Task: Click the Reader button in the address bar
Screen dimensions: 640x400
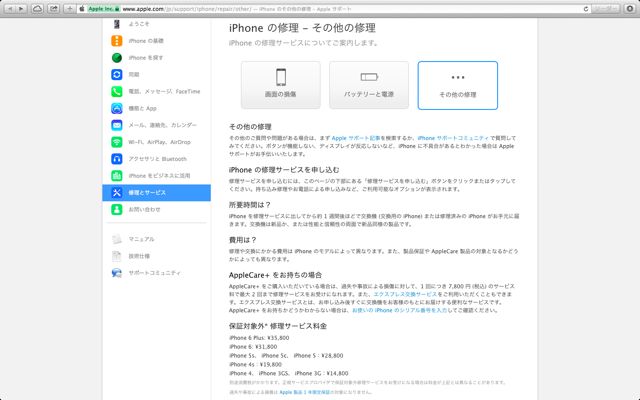Action: tap(605, 9)
